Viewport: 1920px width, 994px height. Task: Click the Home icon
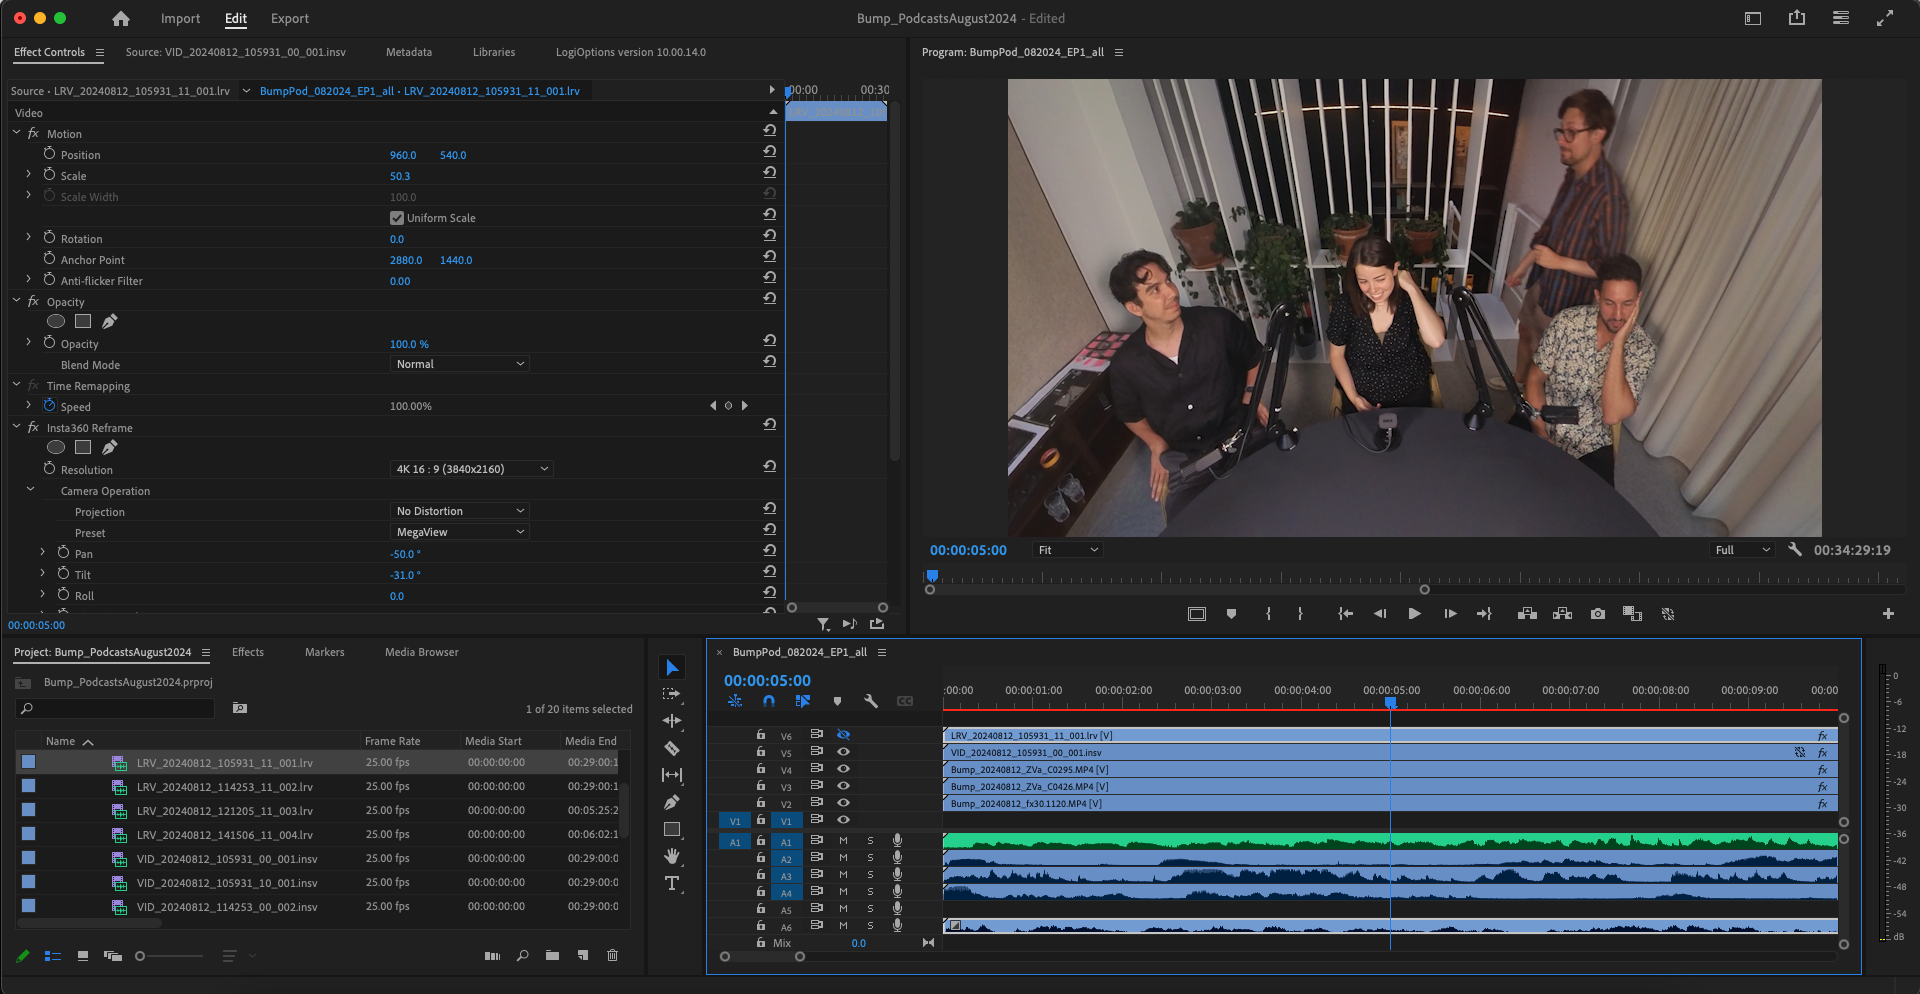pos(121,18)
